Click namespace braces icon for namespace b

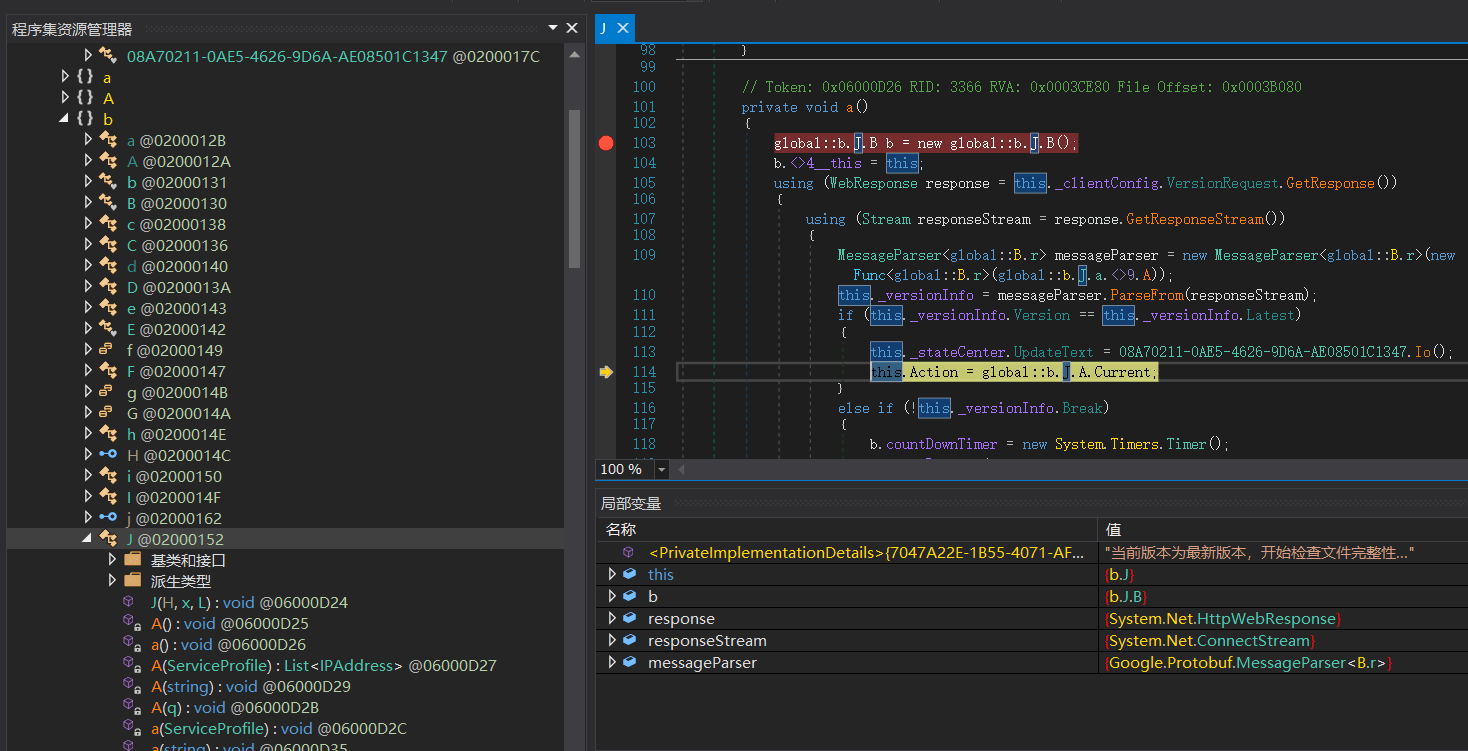point(85,119)
